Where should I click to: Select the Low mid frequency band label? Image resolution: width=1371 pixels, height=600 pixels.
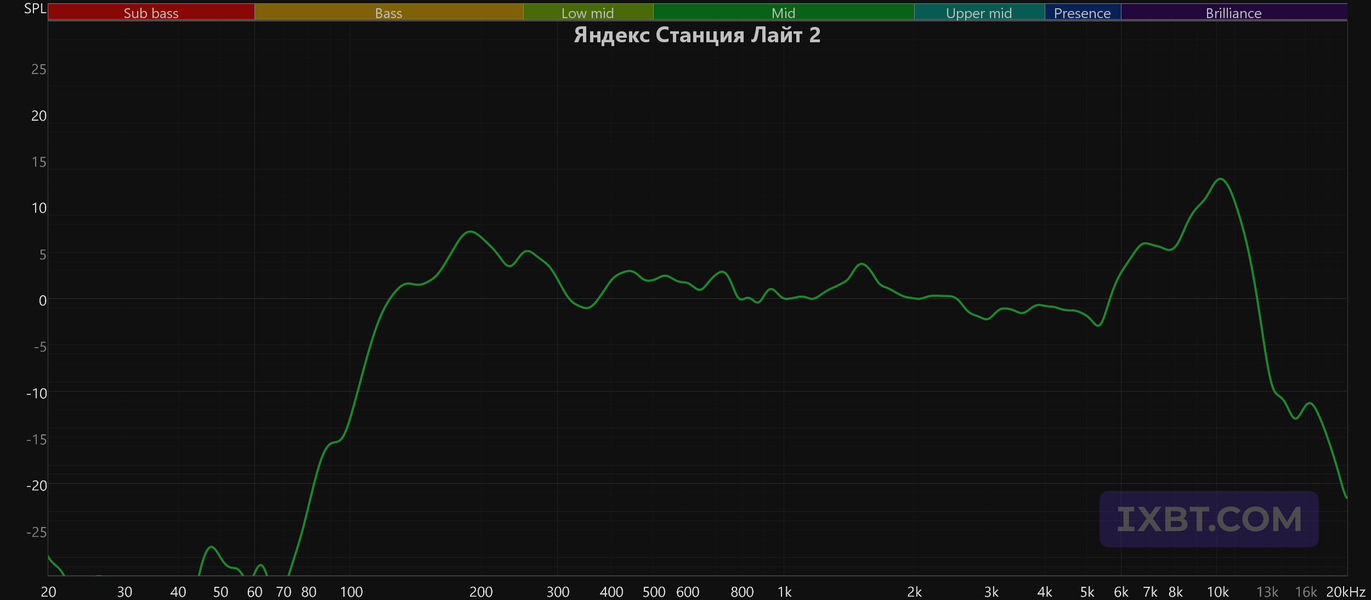(588, 13)
